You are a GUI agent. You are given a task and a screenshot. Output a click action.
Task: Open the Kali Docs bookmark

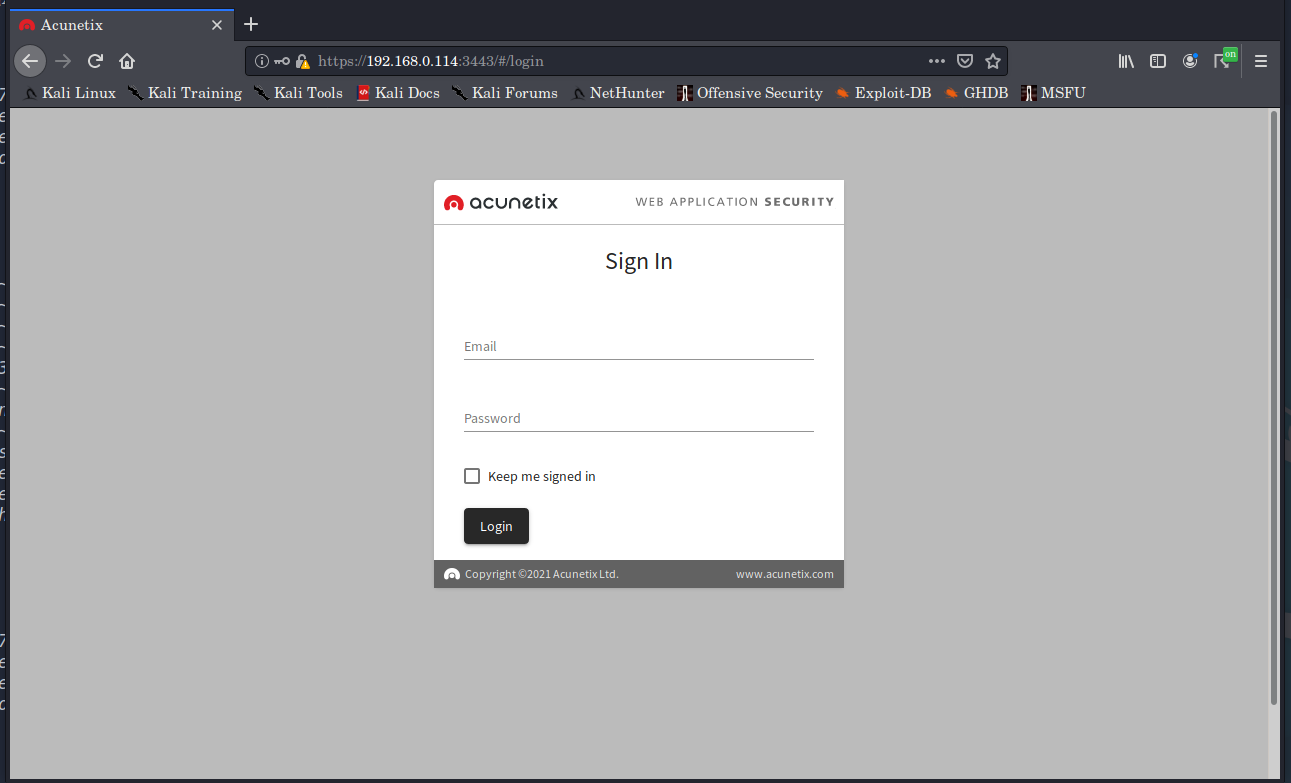pyautogui.click(x=398, y=93)
